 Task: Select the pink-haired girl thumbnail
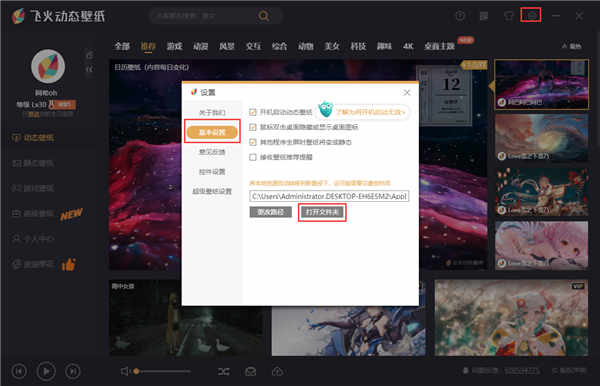542,245
